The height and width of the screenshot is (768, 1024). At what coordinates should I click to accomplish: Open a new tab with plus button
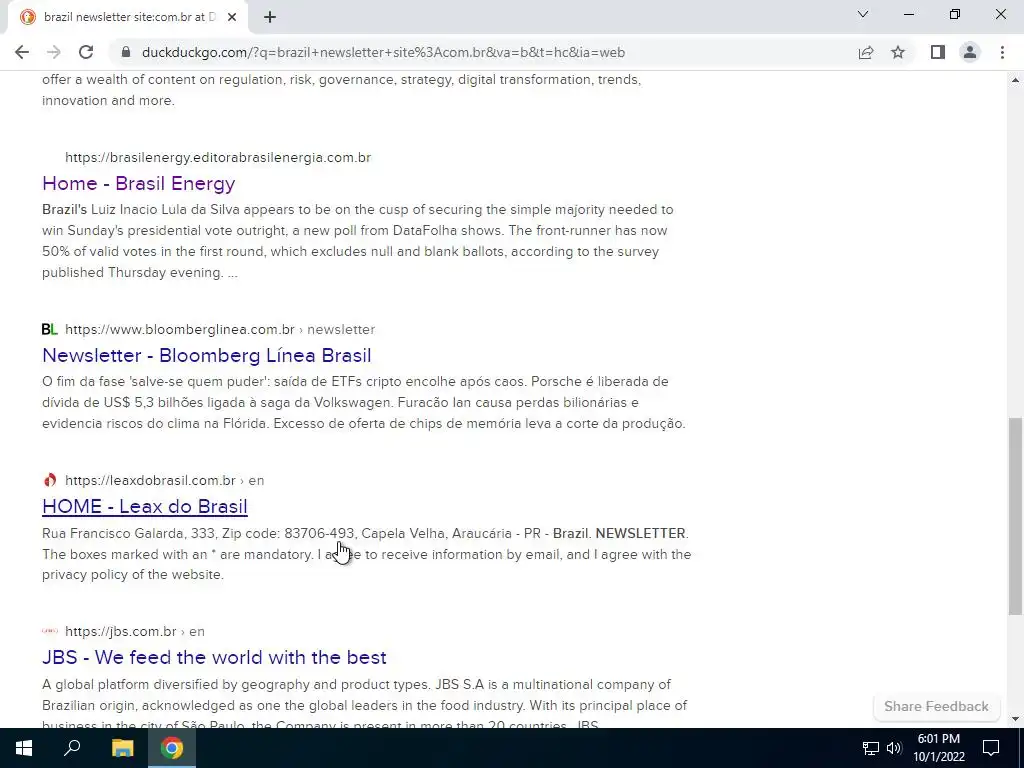(270, 17)
